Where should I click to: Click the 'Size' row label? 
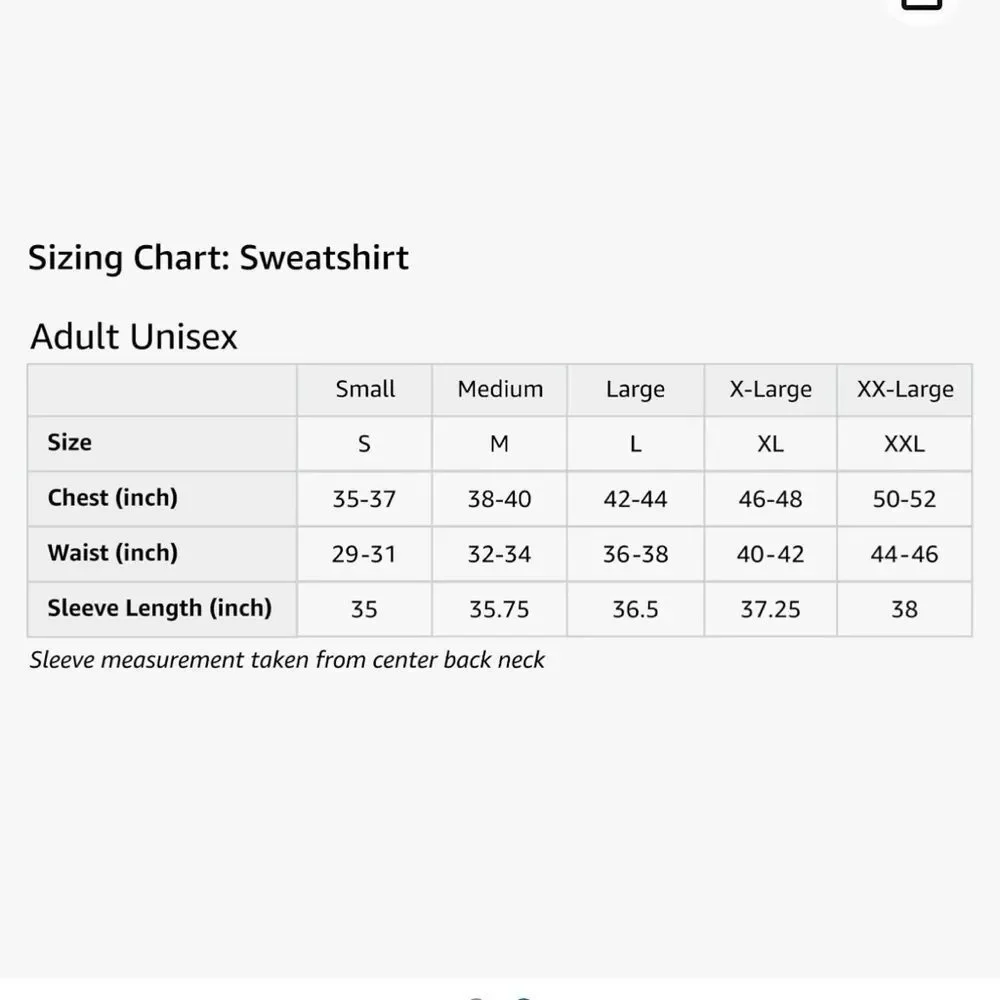tap(70, 442)
